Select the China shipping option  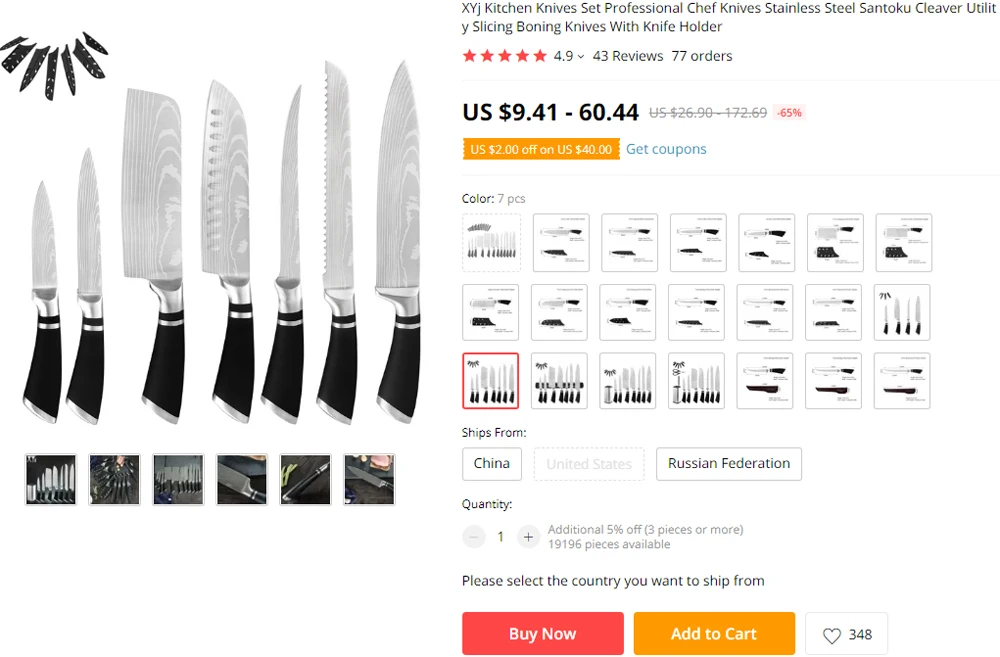492,464
